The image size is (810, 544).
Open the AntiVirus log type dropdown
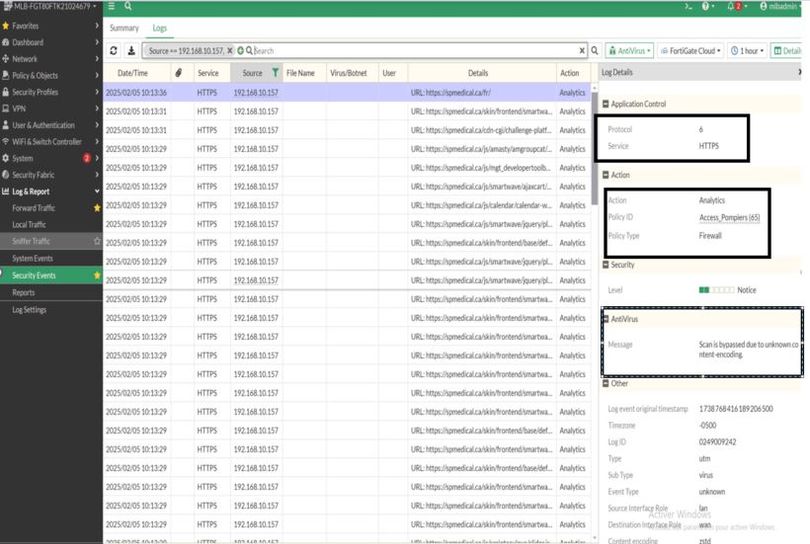pyautogui.click(x=629, y=51)
